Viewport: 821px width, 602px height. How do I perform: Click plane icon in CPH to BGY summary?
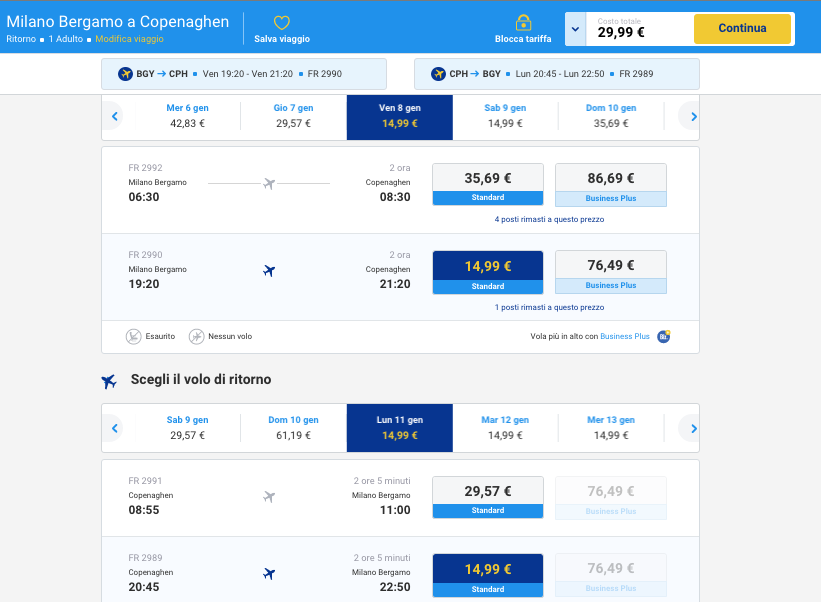point(438,74)
